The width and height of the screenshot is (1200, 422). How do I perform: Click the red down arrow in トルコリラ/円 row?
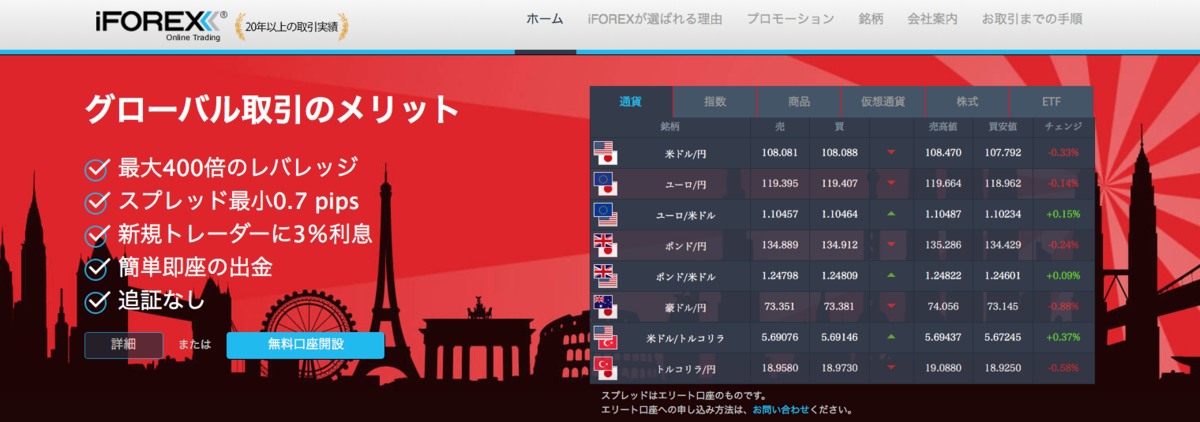(x=891, y=368)
